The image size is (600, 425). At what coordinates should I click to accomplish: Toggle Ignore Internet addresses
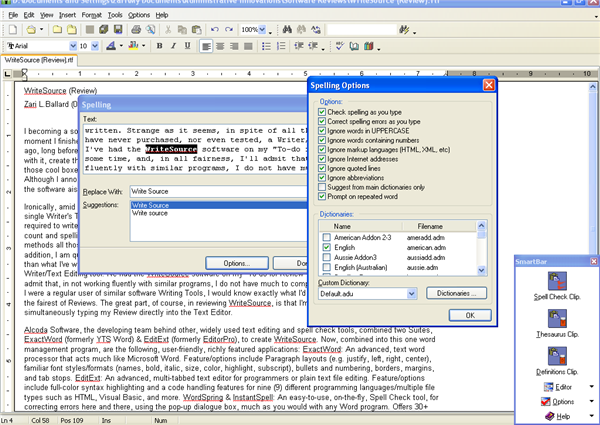pyautogui.click(x=322, y=159)
